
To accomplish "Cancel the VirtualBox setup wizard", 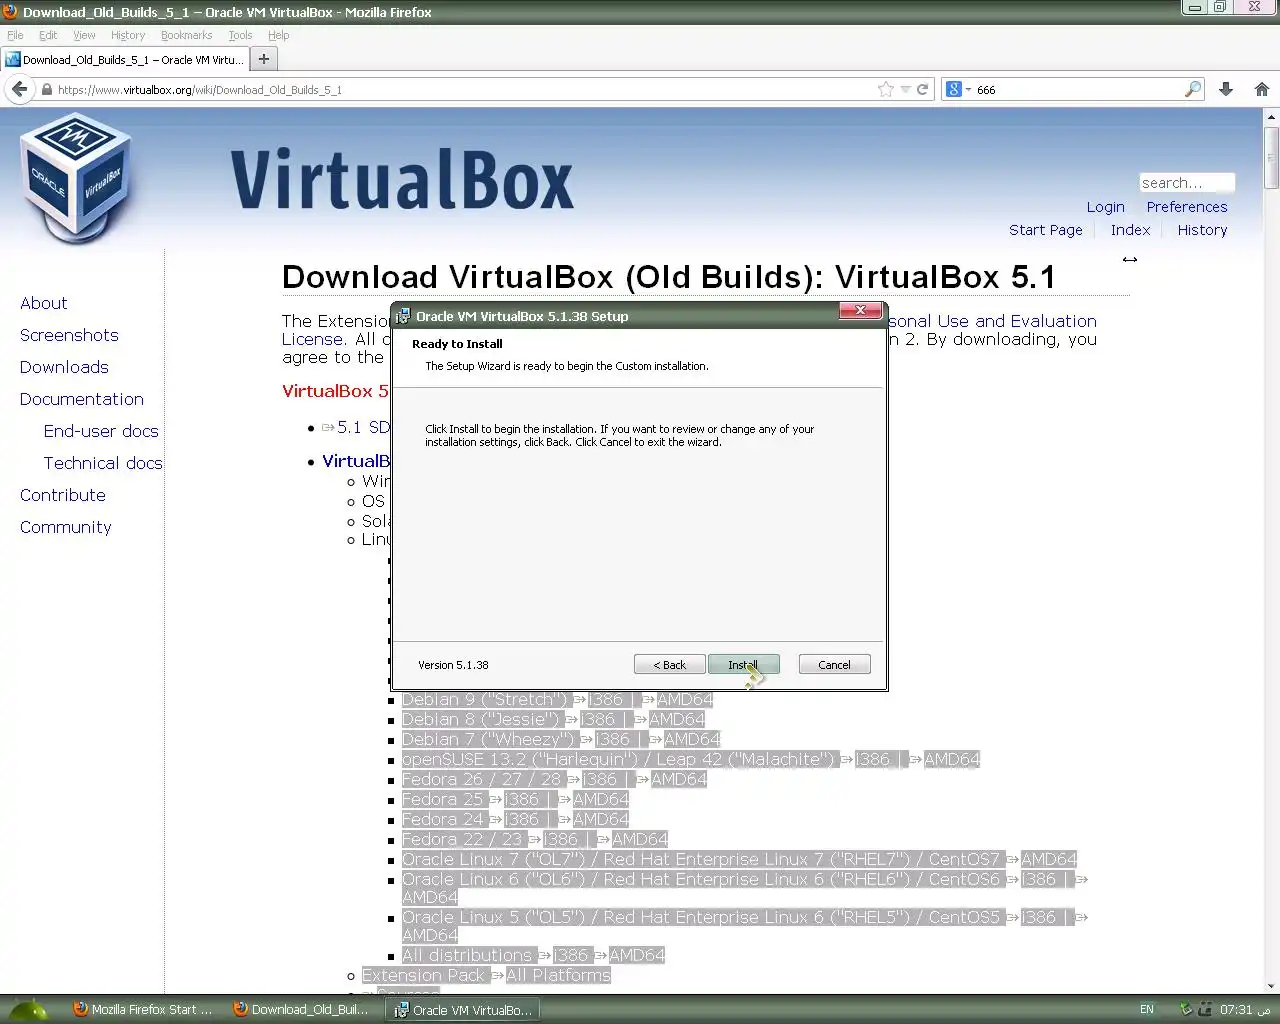I will 834,665.
